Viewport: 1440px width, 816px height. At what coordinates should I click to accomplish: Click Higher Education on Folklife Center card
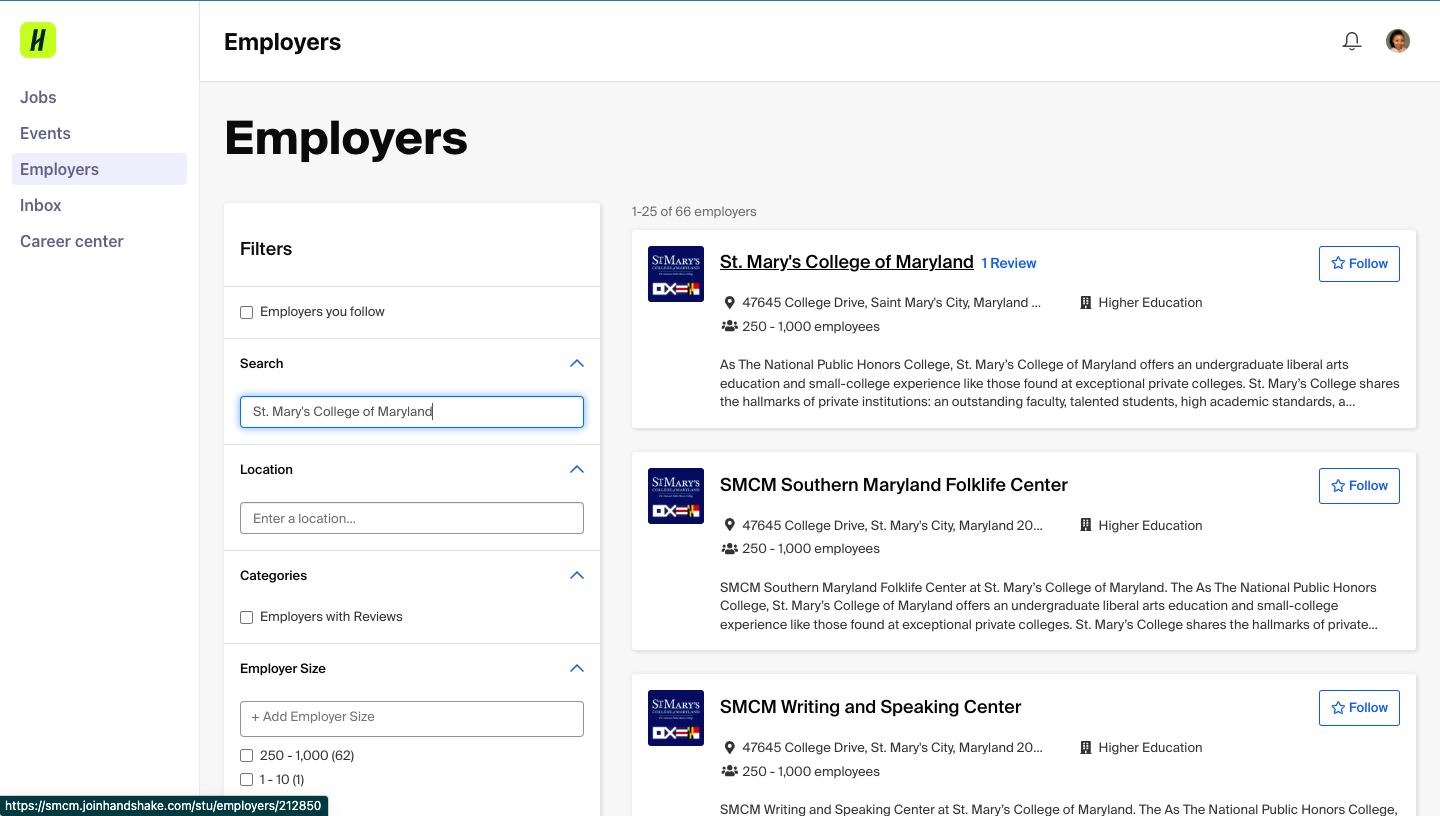pos(1150,525)
